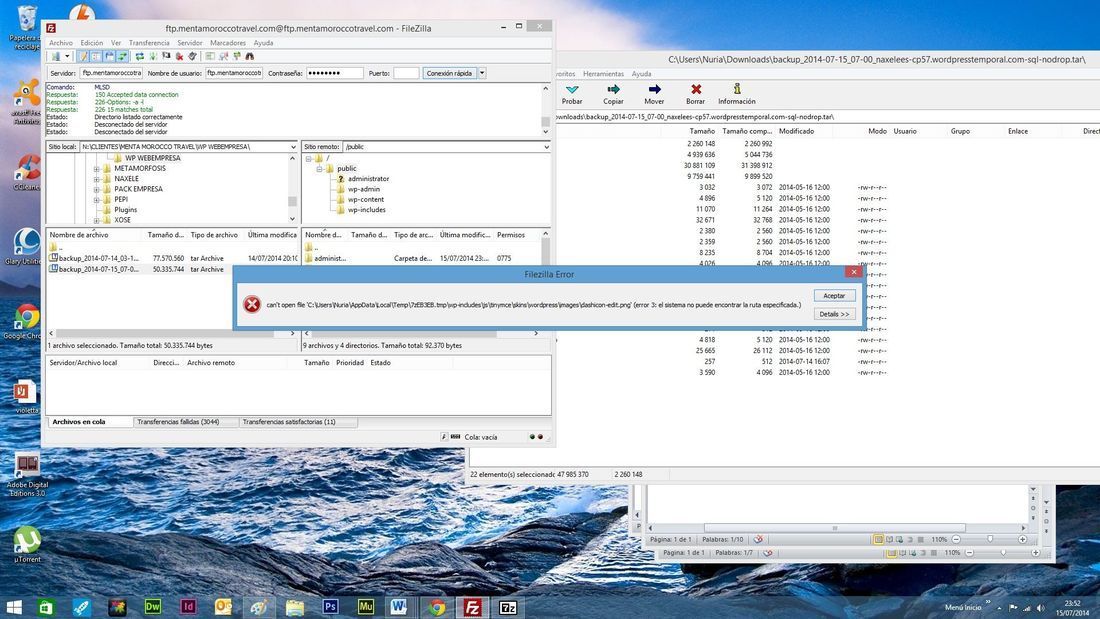Open the Site Manager dropdown arrow

click(67, 56)
